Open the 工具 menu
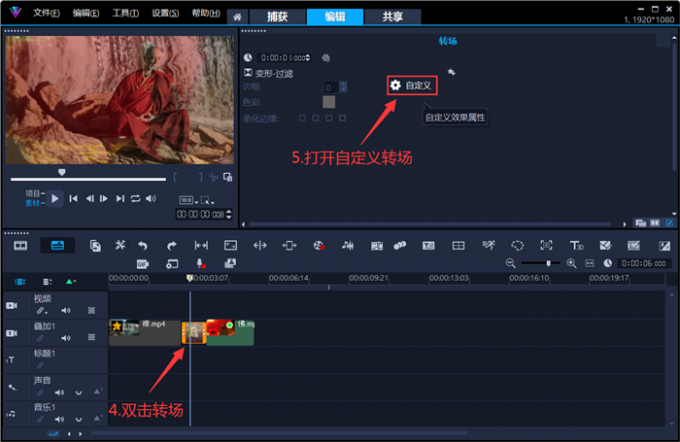680x442 pixels. (125, 13)
